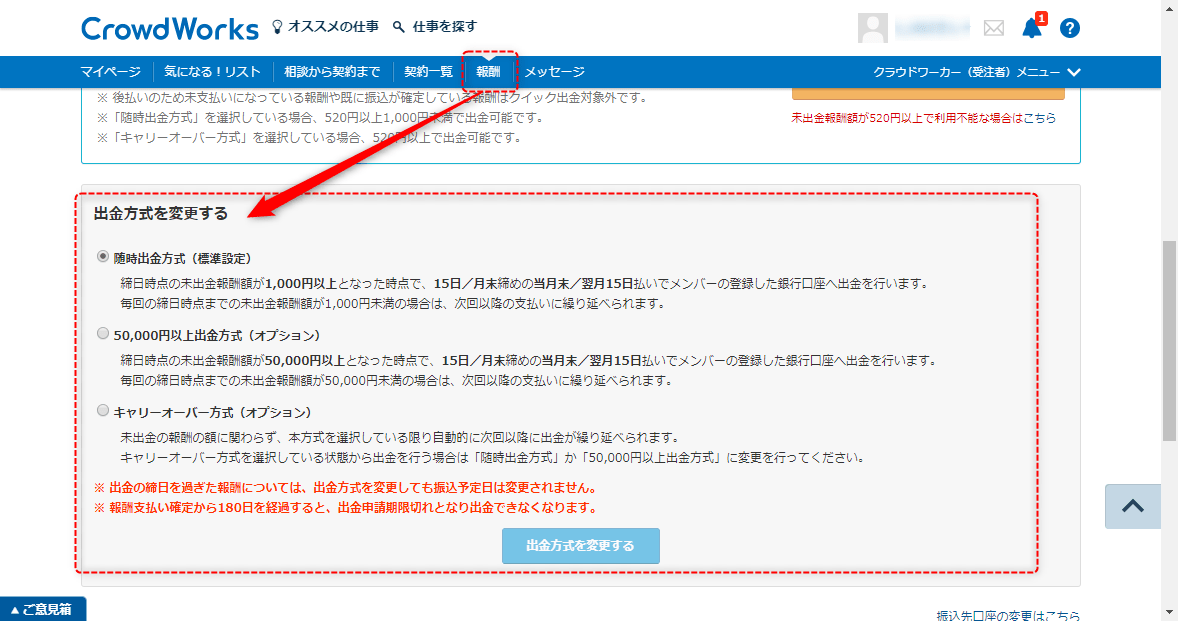The height and width of the screenshot is (621, 1178).
Task: Open the 報酬 tab
Action: (x=489, y=72)
